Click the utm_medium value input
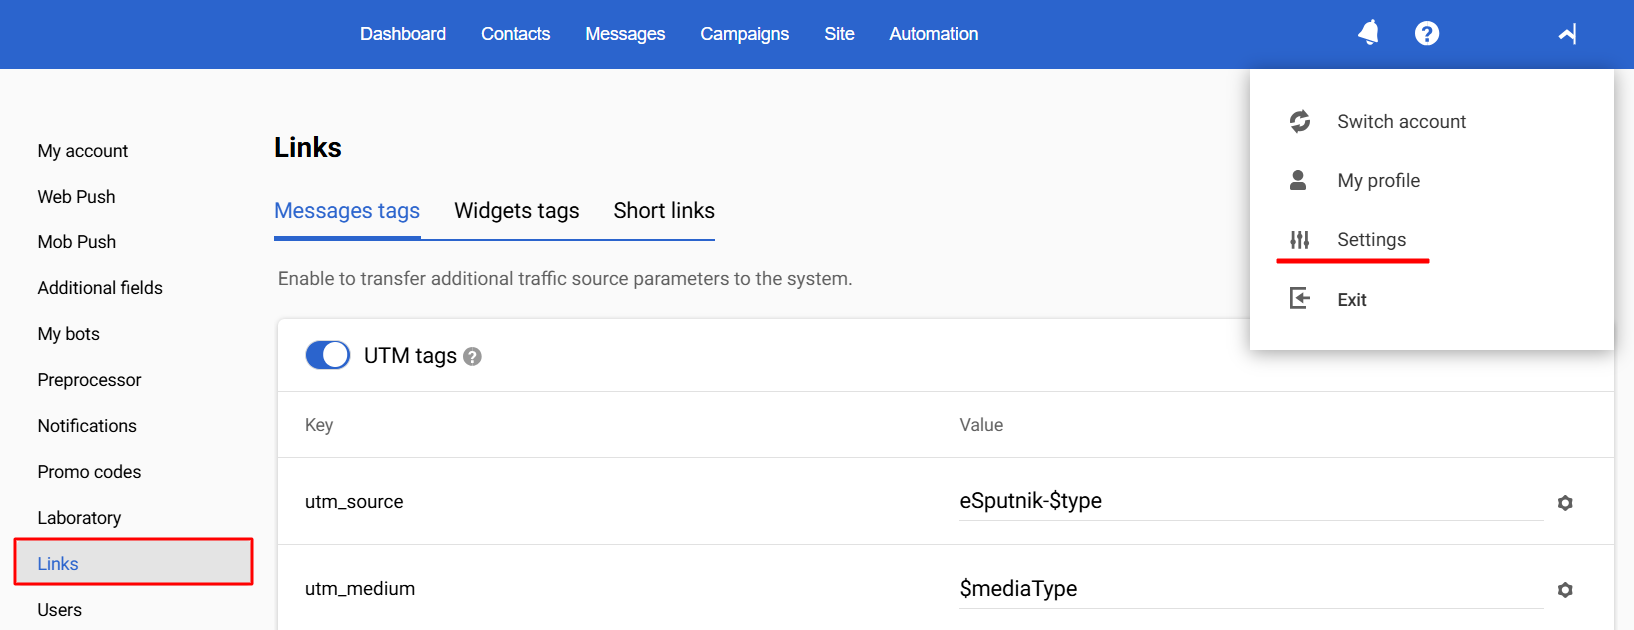The image size is (1634, 630). click(1250, 589)
